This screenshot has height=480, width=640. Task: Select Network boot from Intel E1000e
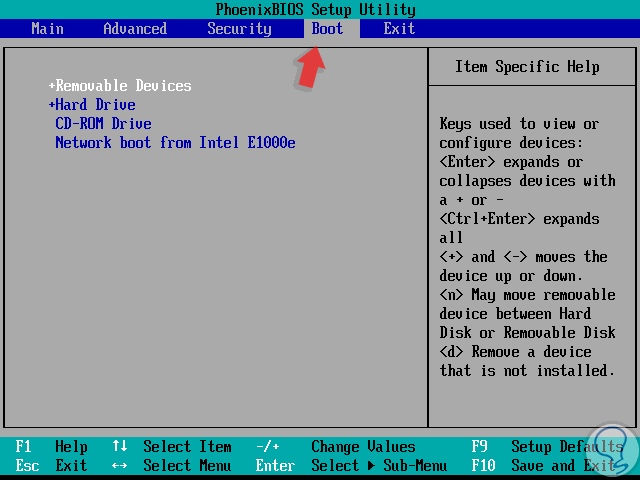pos(176,142)
